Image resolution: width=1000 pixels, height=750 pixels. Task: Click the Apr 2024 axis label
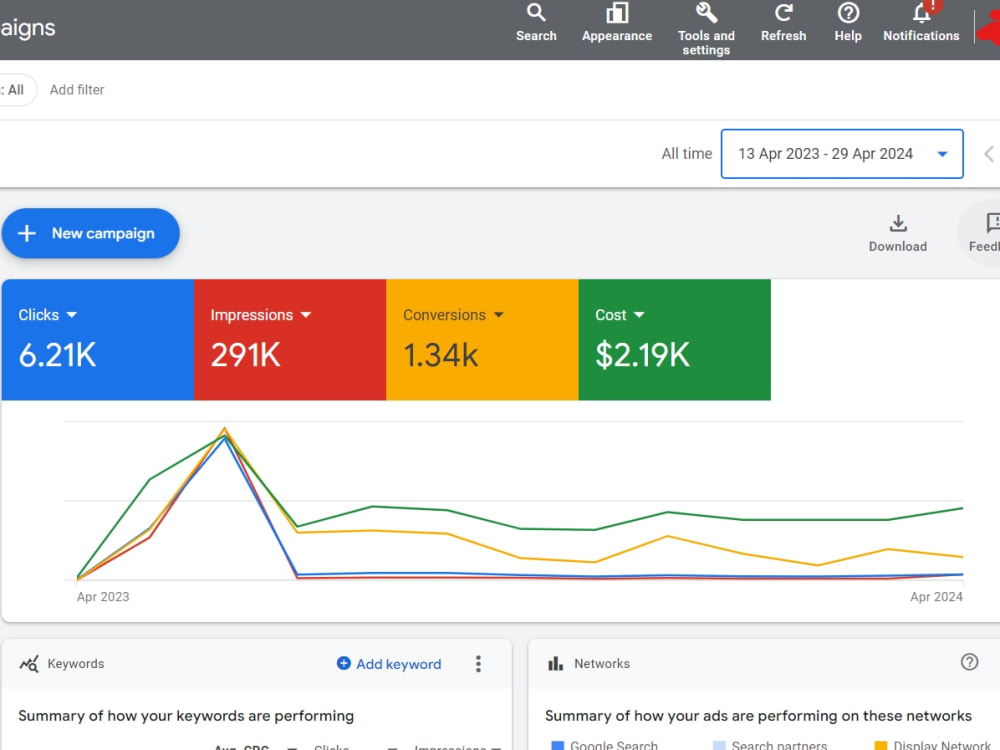[x=936, y=597]
